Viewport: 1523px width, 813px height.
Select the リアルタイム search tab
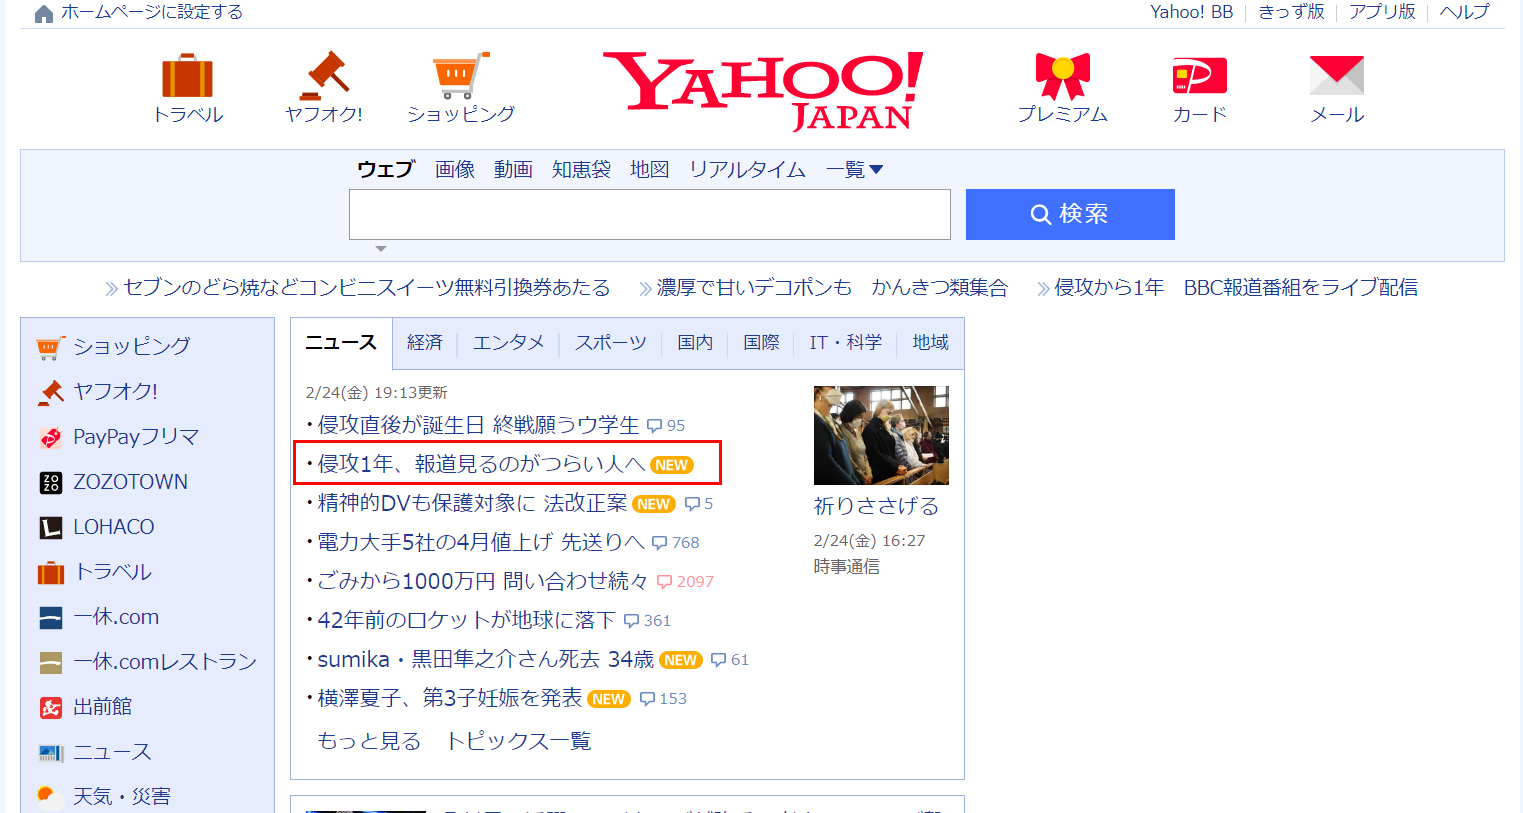[x=748, y=170]
